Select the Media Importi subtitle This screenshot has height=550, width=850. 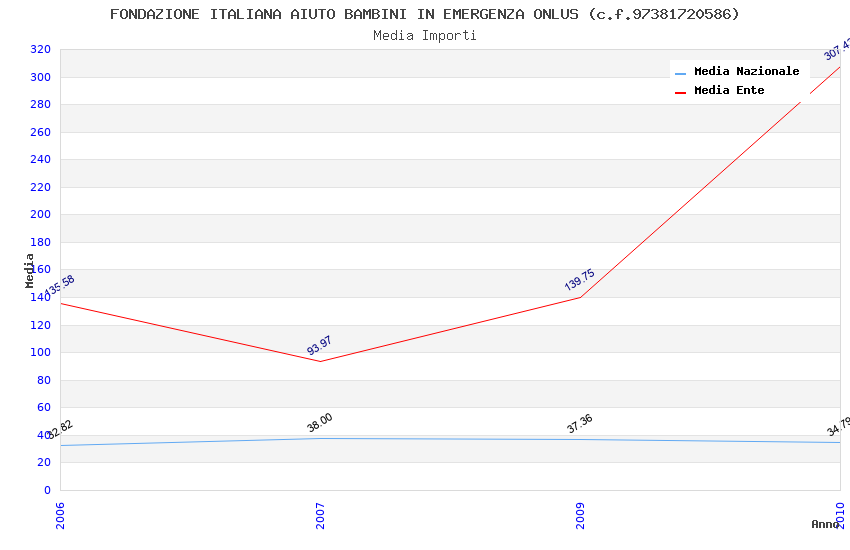pos(424,35)
